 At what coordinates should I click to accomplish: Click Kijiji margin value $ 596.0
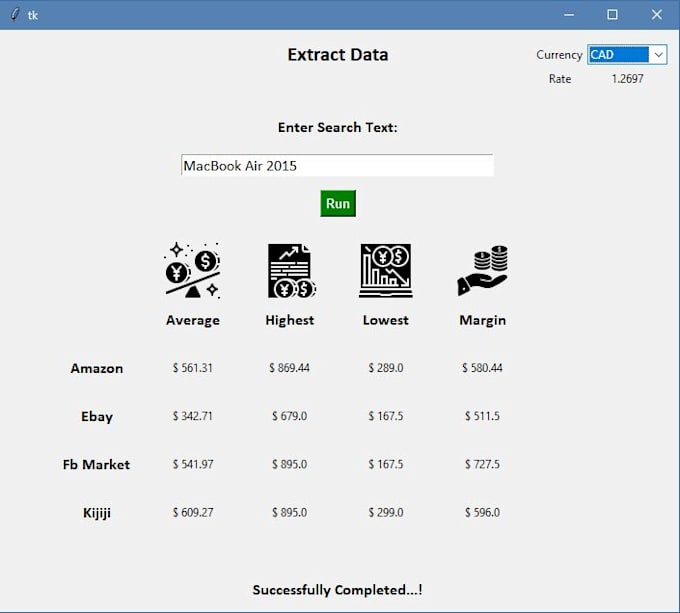coord(482,512)
